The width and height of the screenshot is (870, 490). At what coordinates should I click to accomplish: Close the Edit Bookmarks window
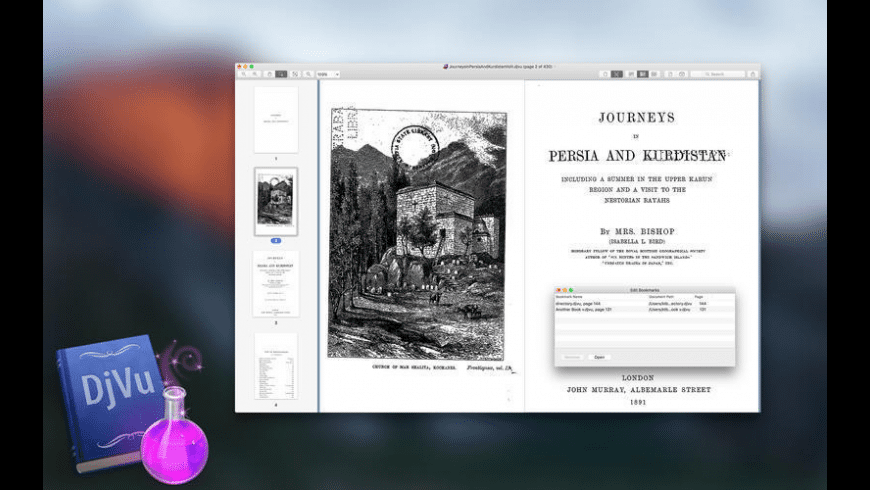pyautogui.click(x=559, y=290)
